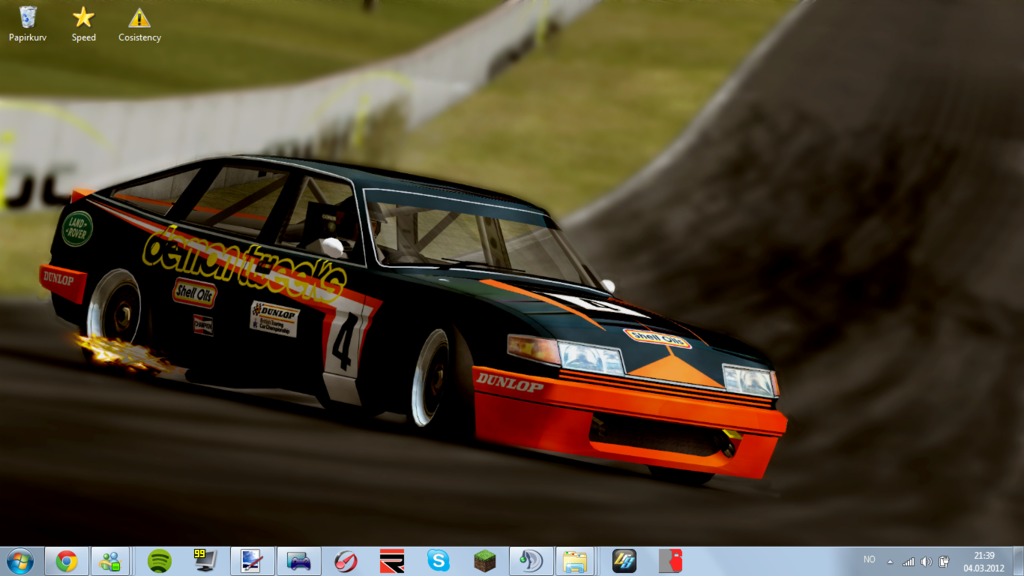Open the clock showing 21:39

(x=984, y=562)
